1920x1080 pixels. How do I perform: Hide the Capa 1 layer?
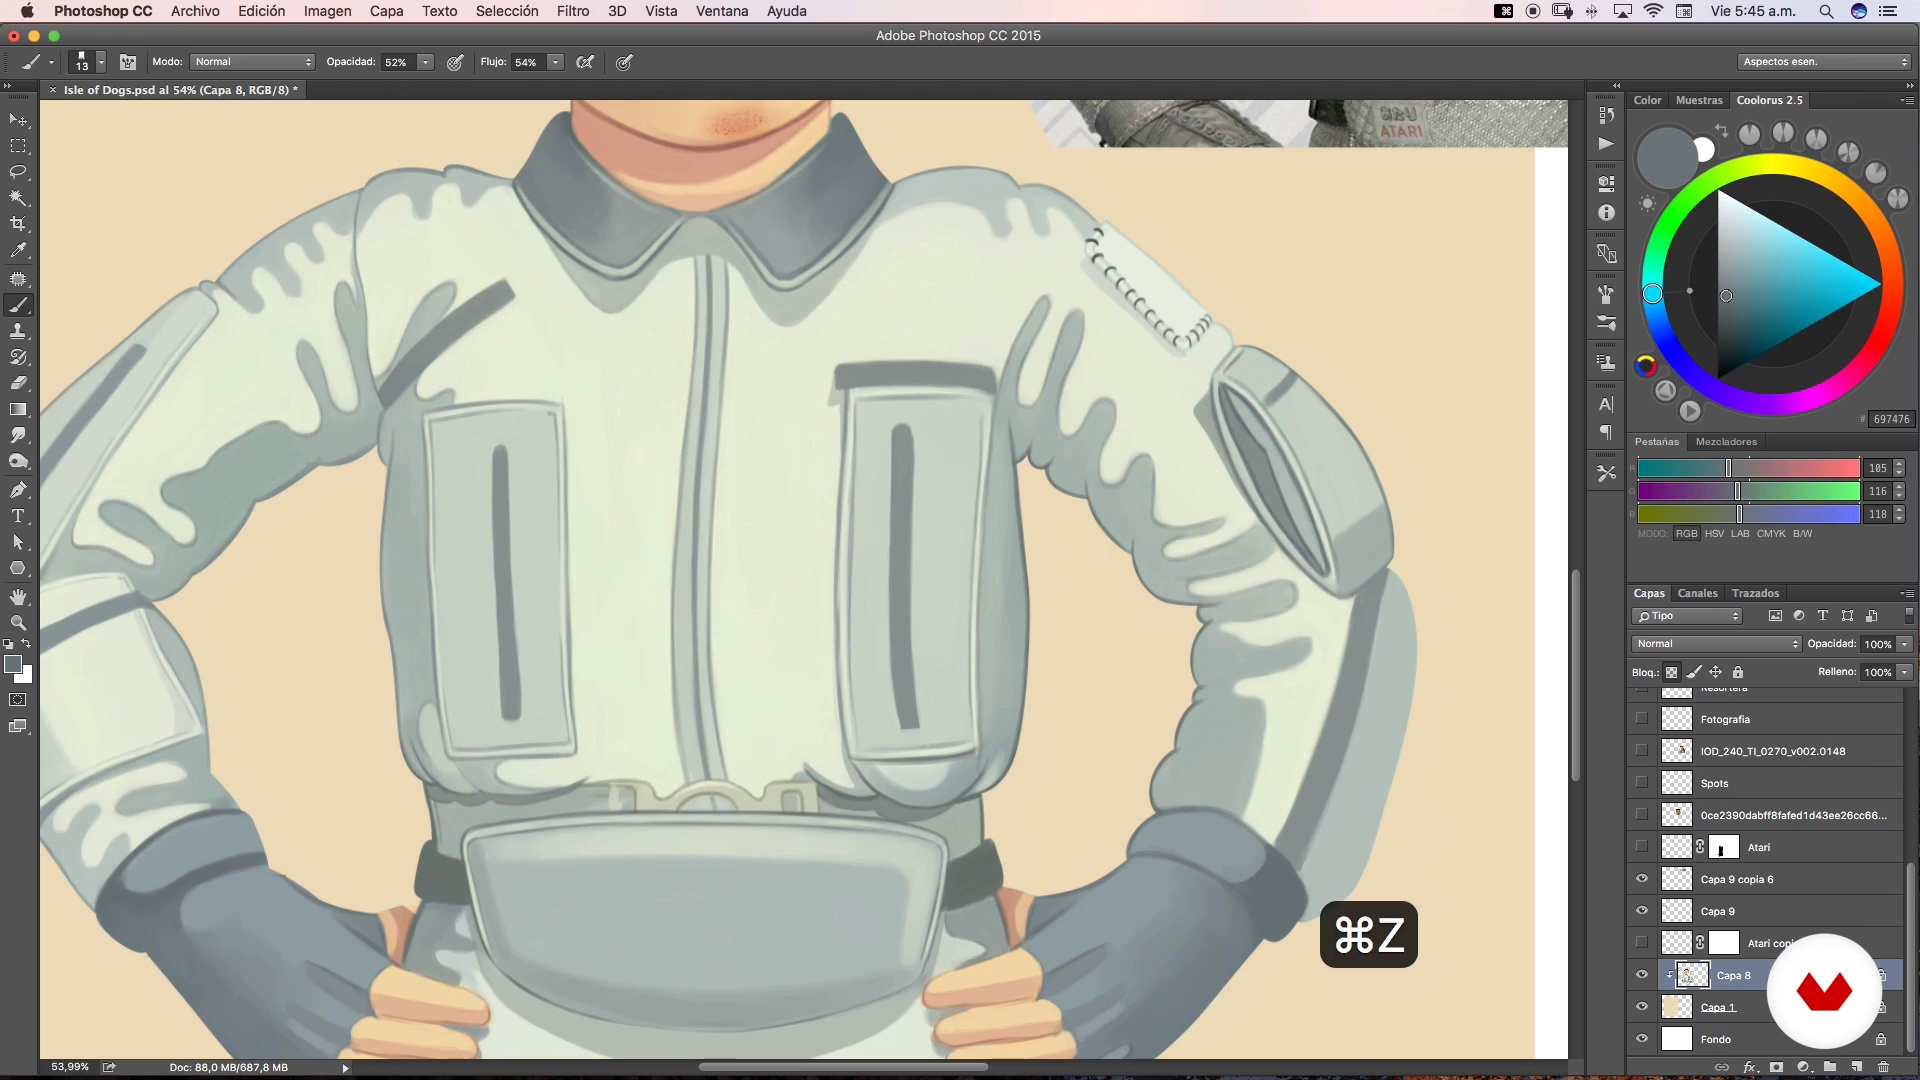tap(1642, 1007)
